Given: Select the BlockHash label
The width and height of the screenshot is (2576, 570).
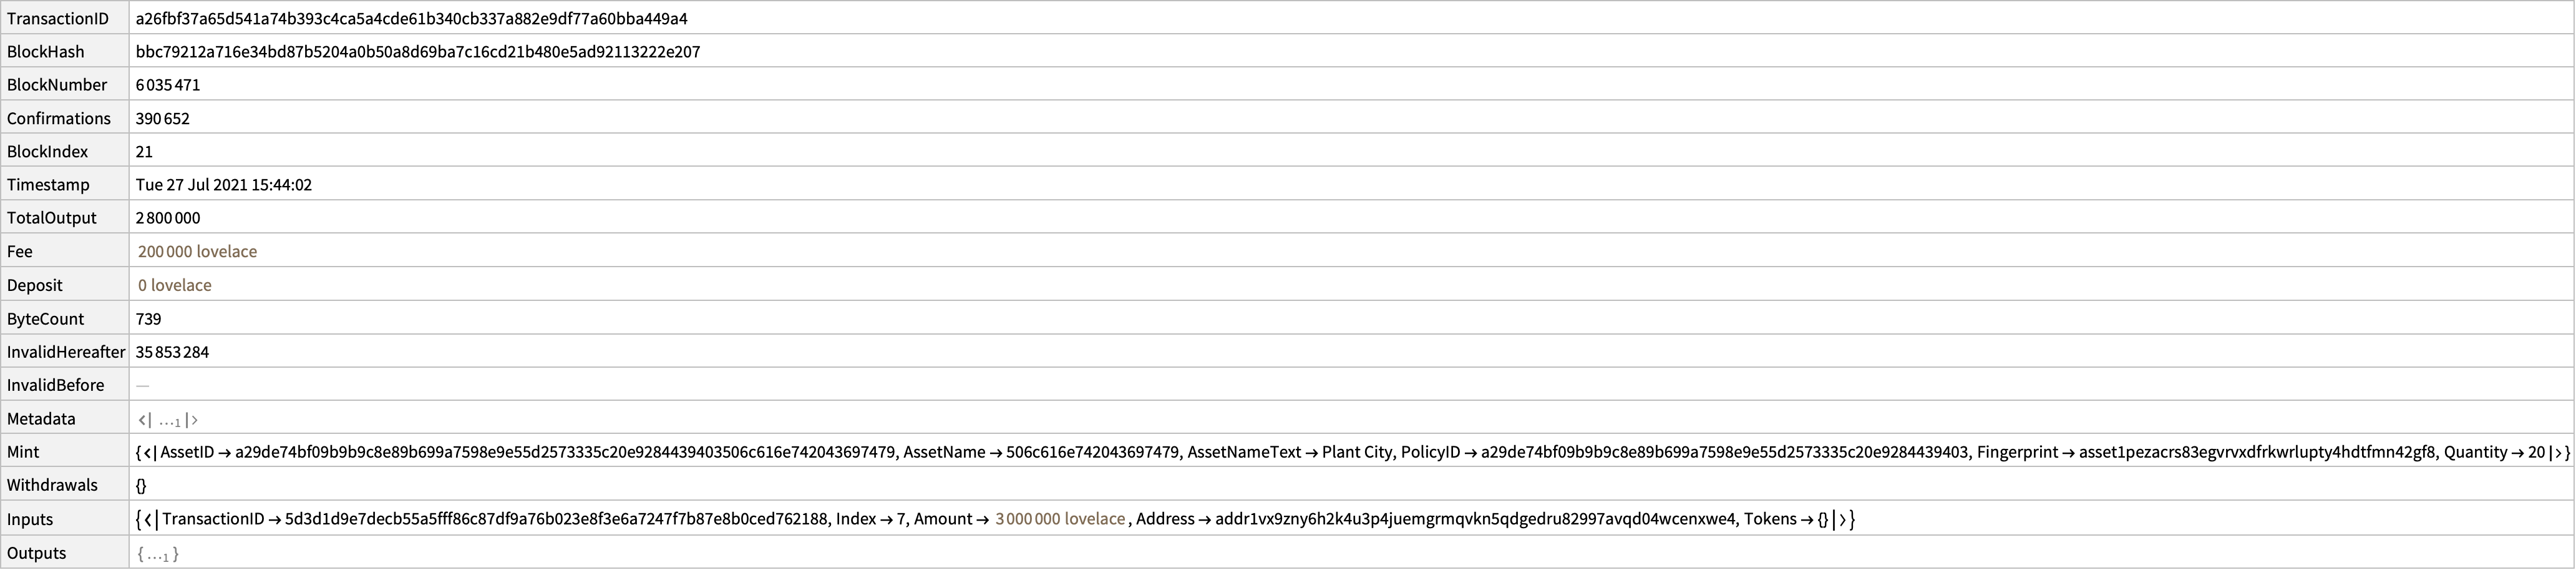Looking at the screenshot, I should point(46,52).
